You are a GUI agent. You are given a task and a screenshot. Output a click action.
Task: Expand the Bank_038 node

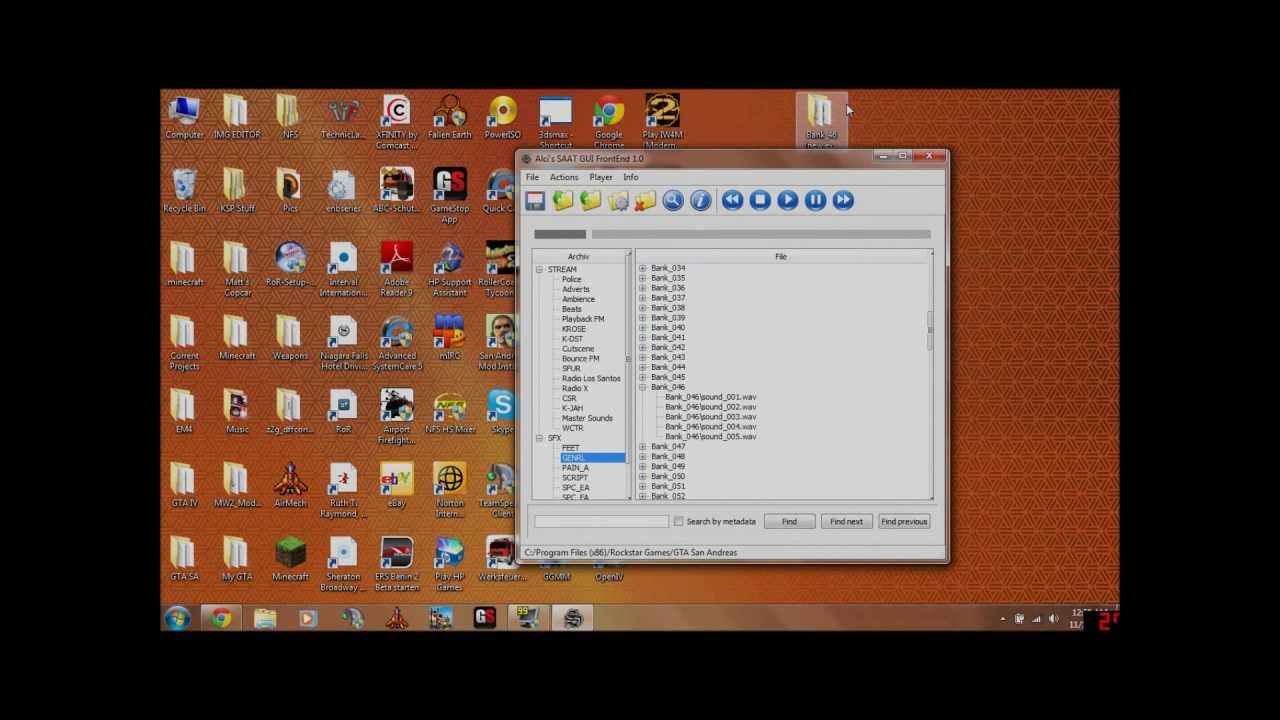click(643, 308)
